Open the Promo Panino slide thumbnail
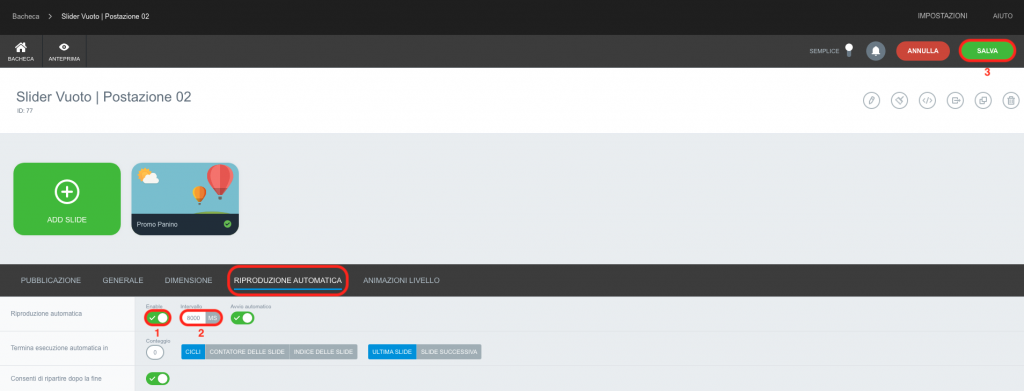 pyautogui.click(x=185, y=198)
